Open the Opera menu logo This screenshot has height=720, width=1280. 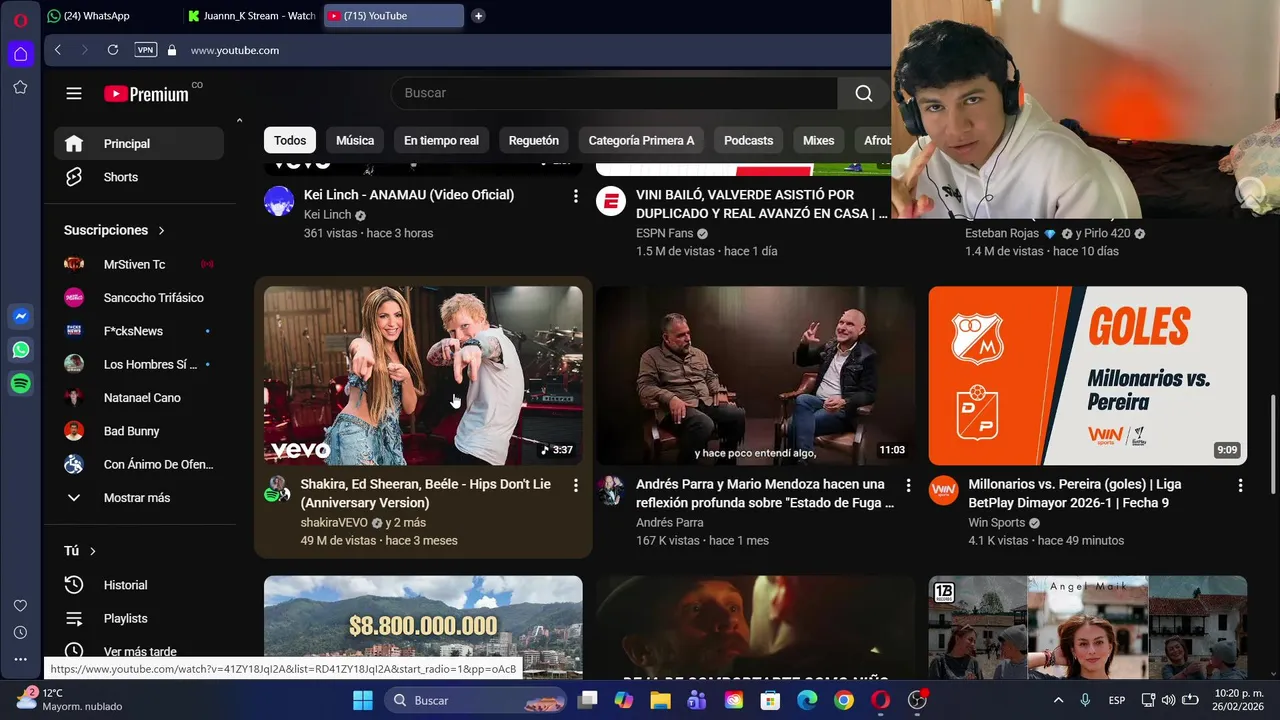[20, 19]
